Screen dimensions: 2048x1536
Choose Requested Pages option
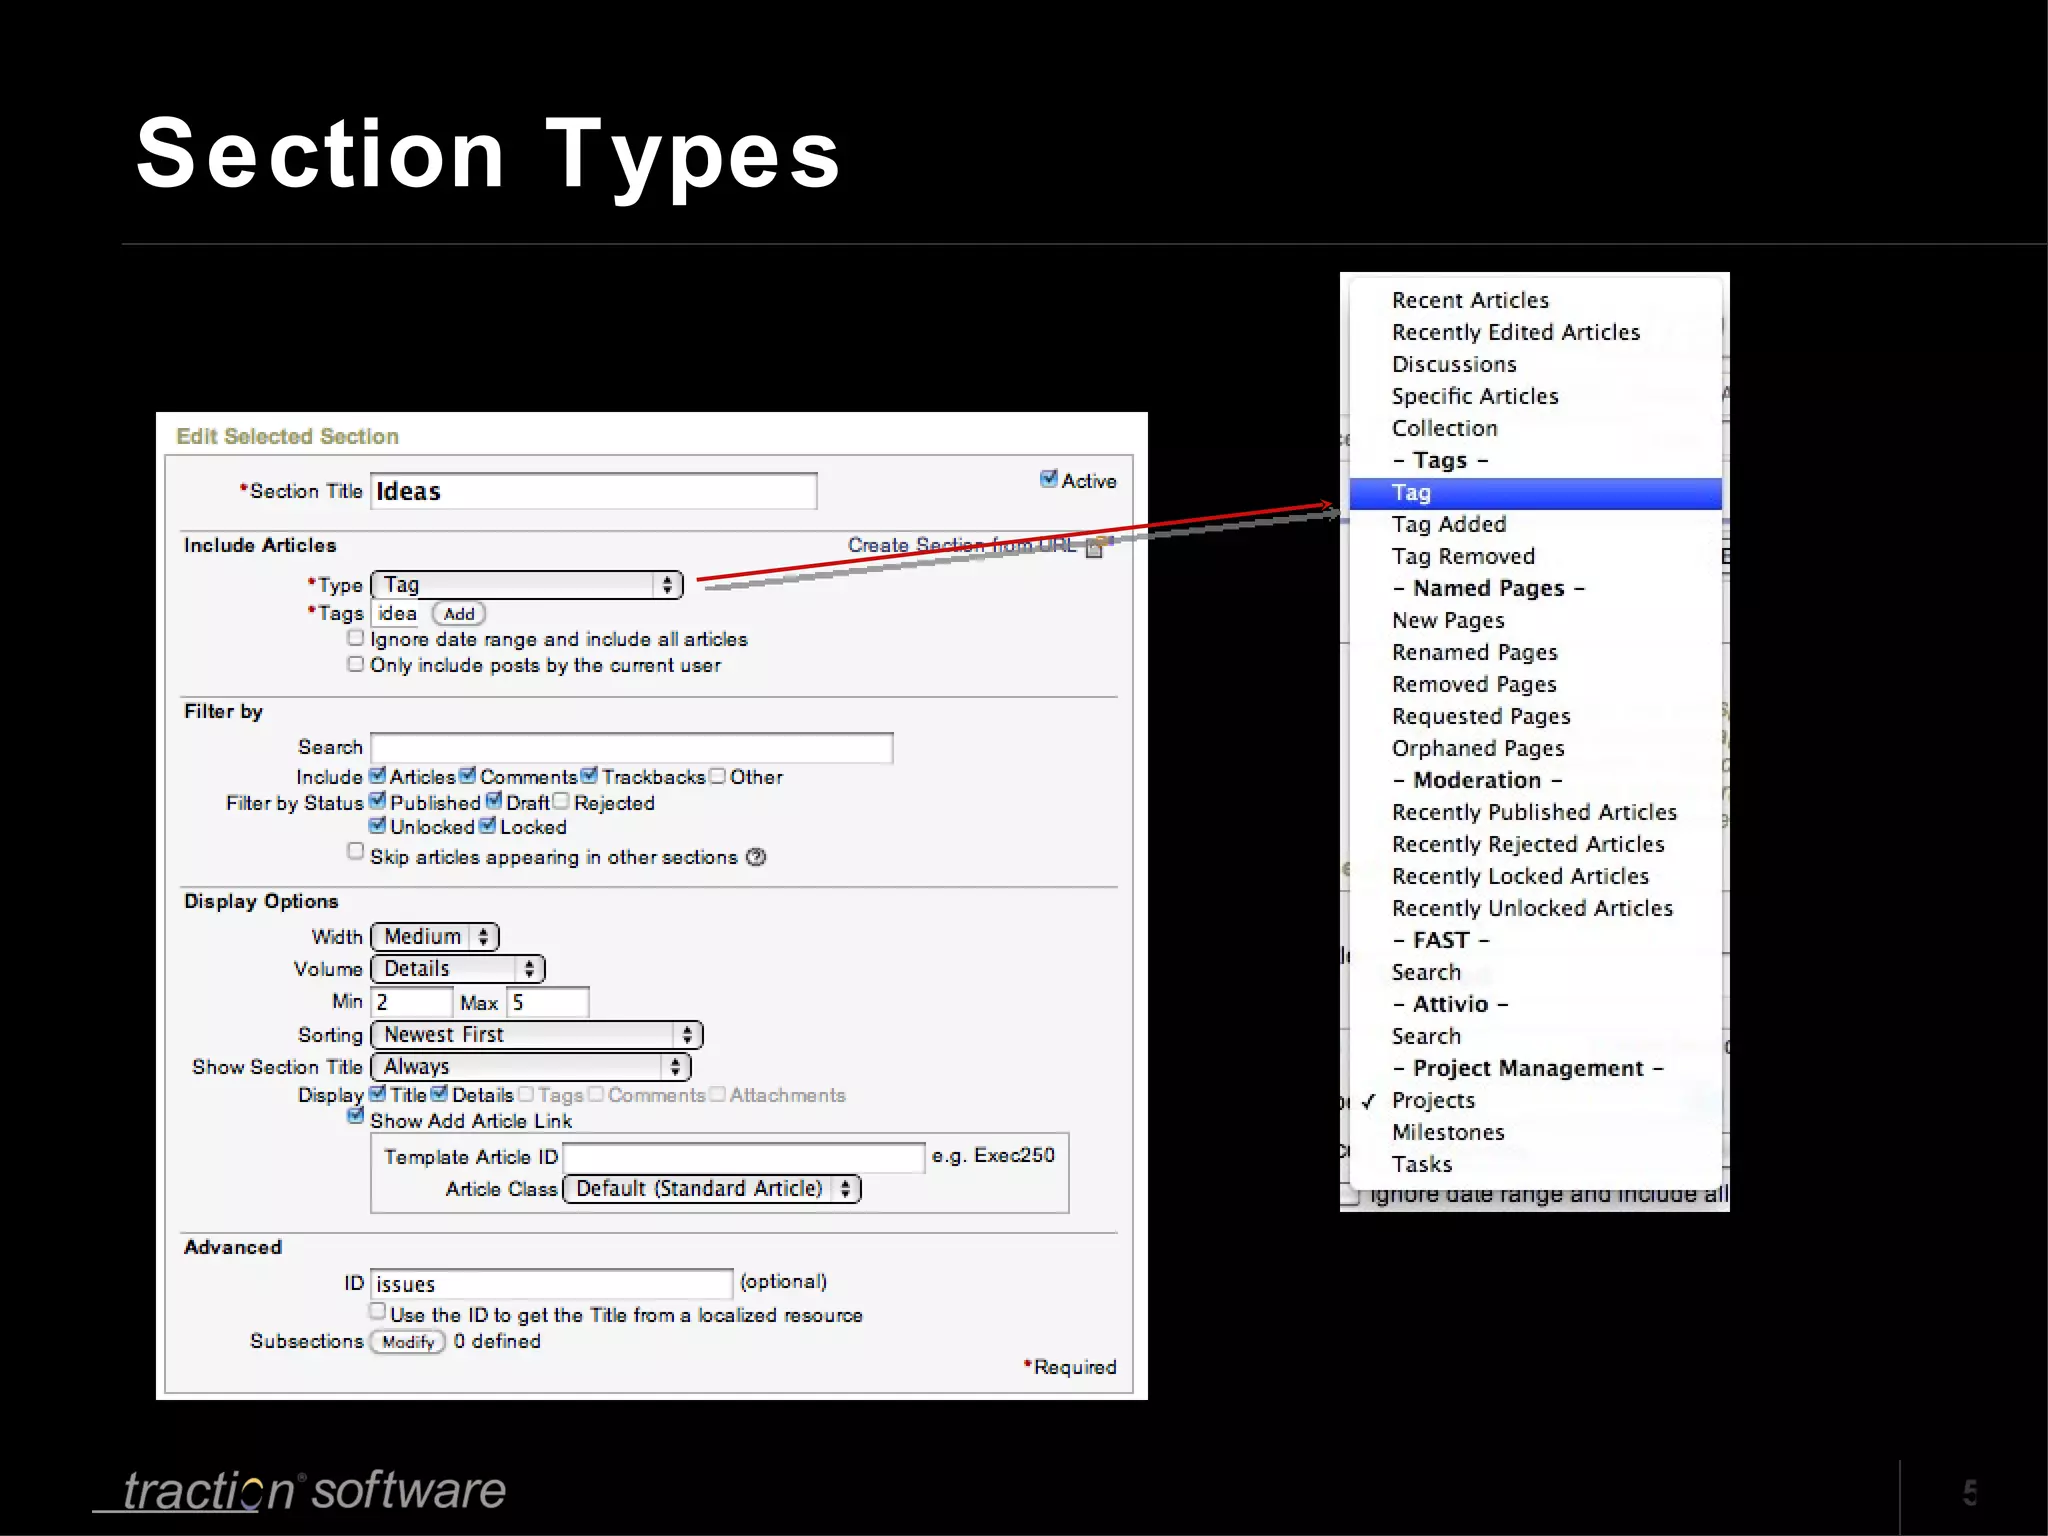(x=1536, y=716)
